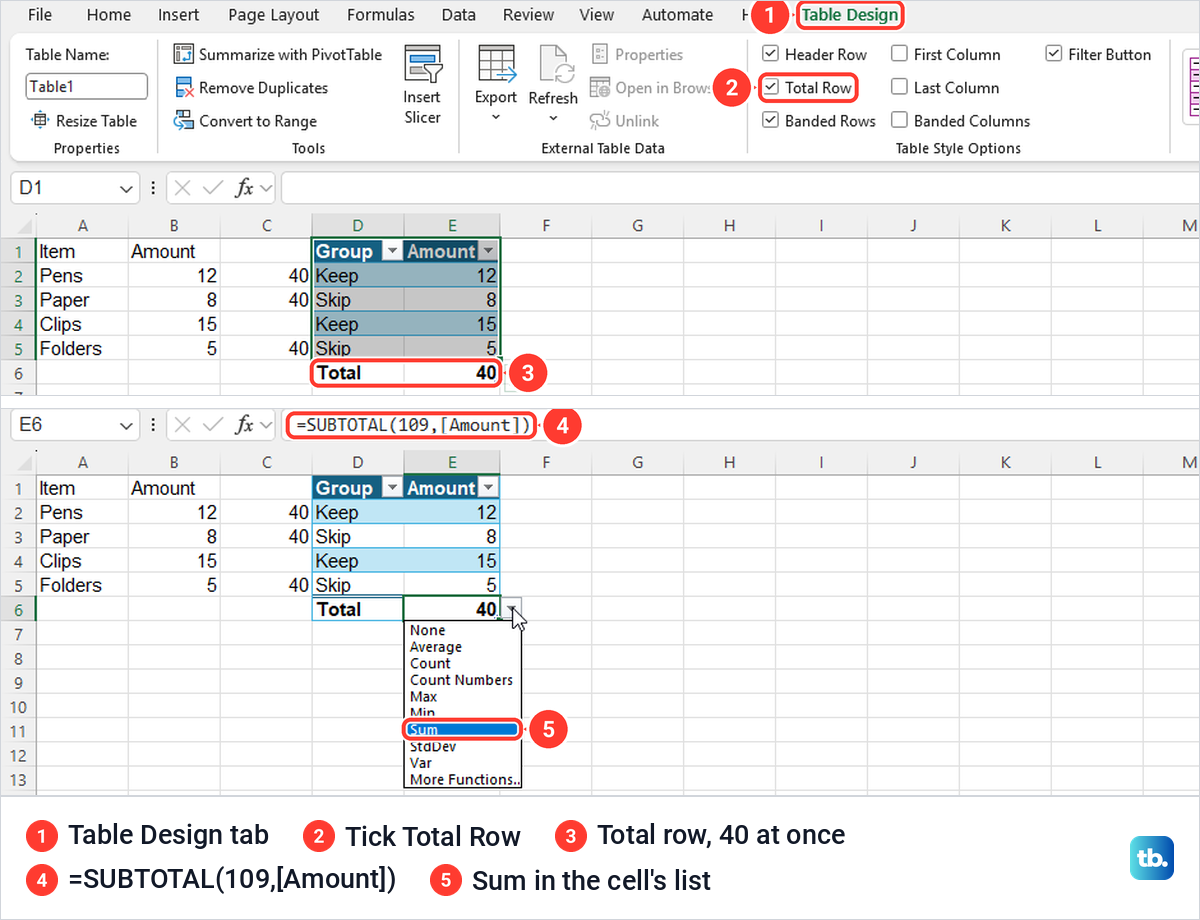Image resolution: width=1200 pixels, height=920 pixels.
Task: Switch to the Table Design tab
Action: coord(850,15)
